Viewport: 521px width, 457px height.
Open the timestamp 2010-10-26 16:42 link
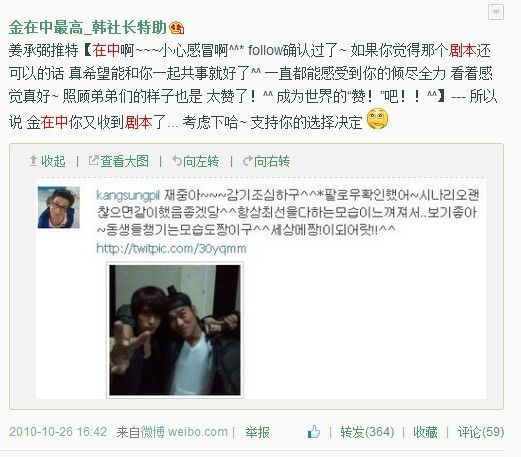coord(58,432)
